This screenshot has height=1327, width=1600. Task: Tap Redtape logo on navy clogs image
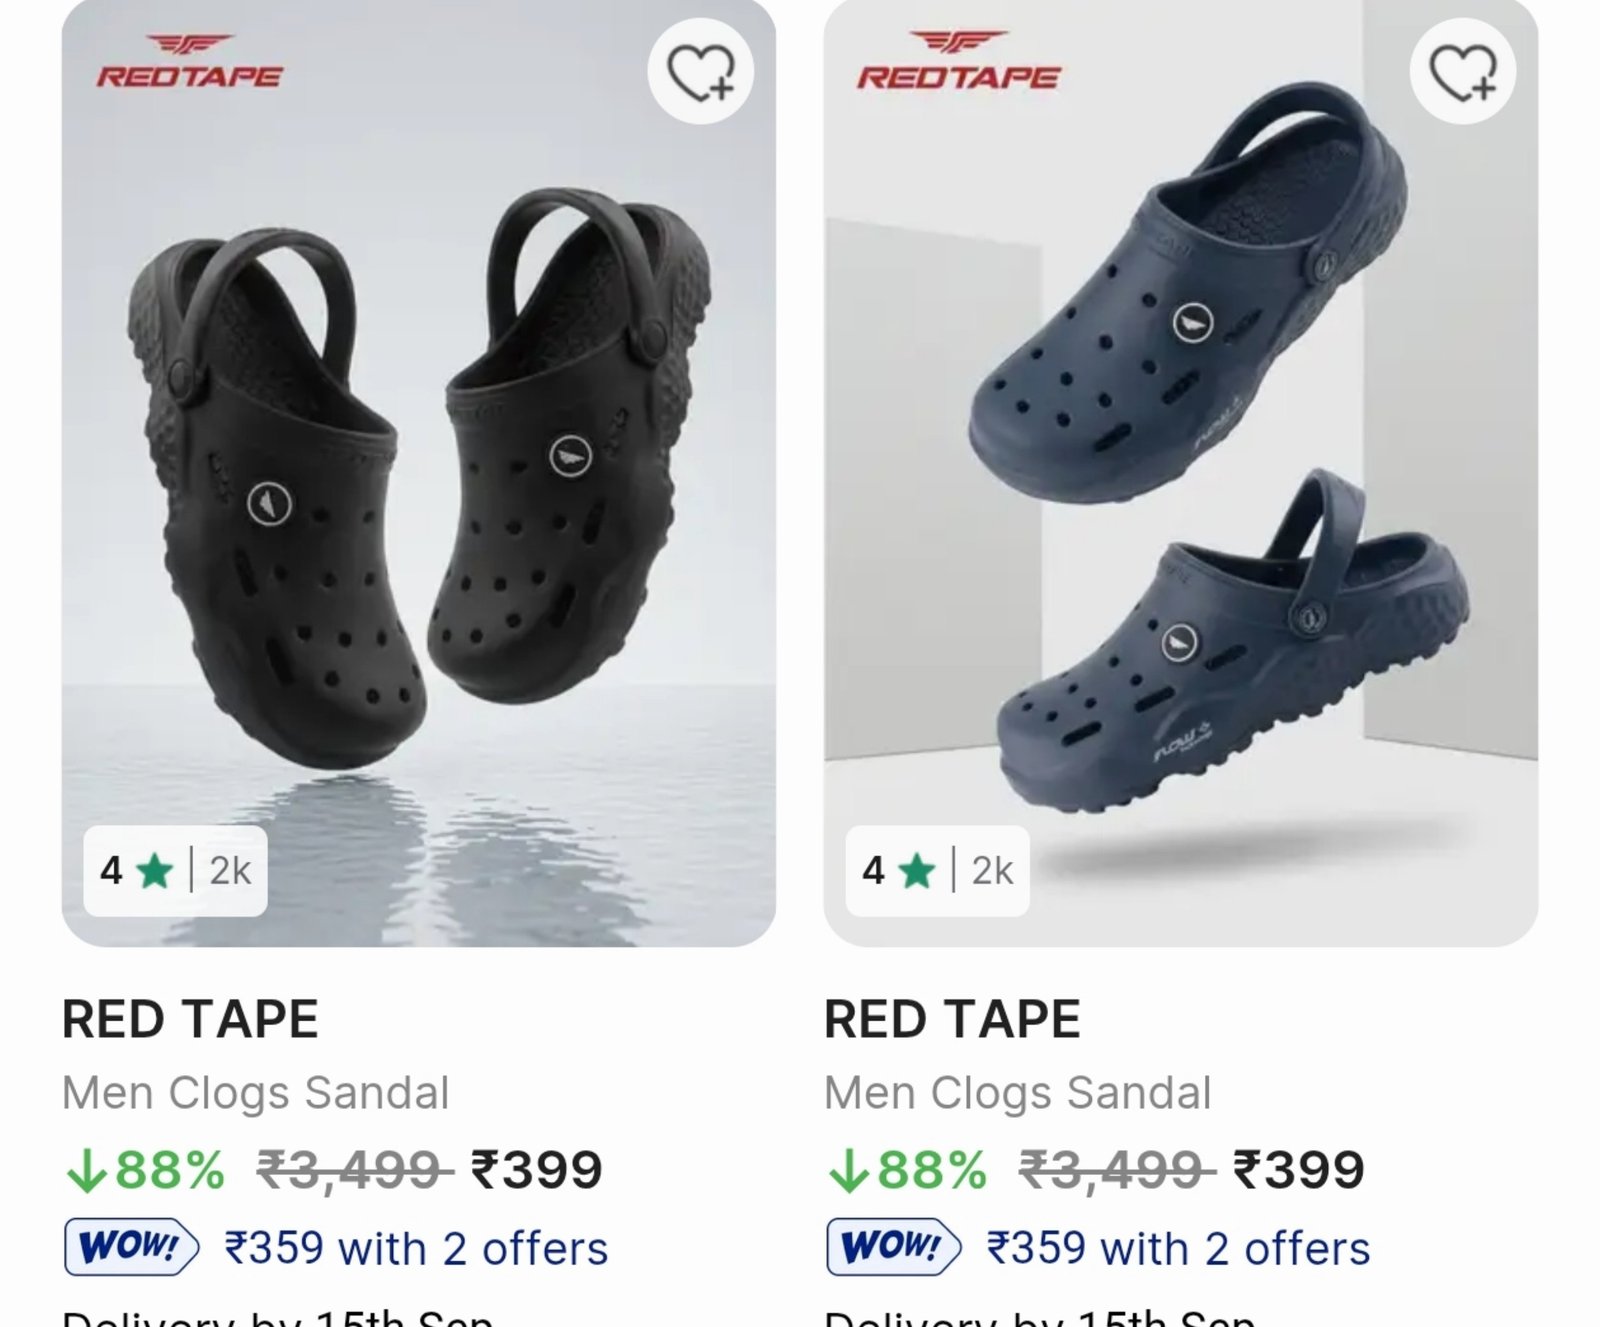pyautogui.click(x=959, y=62)
